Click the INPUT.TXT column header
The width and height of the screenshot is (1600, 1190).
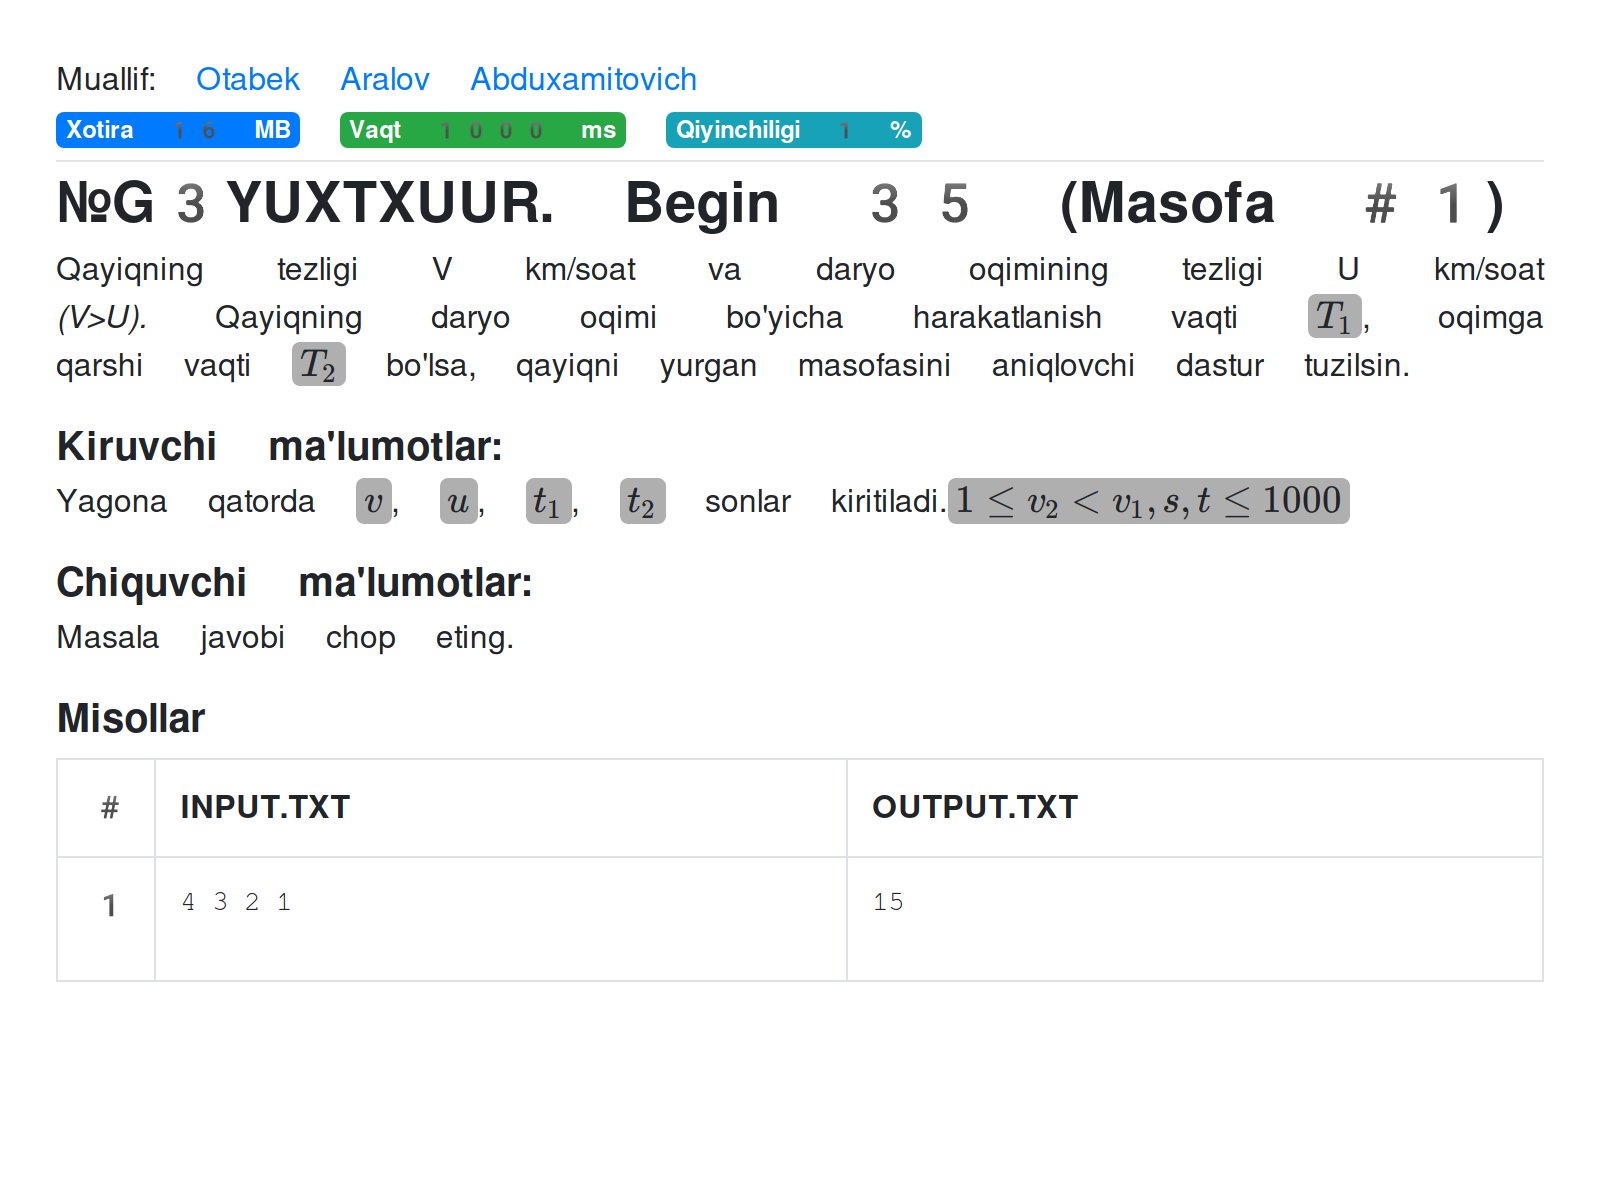[x=265, y=807]
